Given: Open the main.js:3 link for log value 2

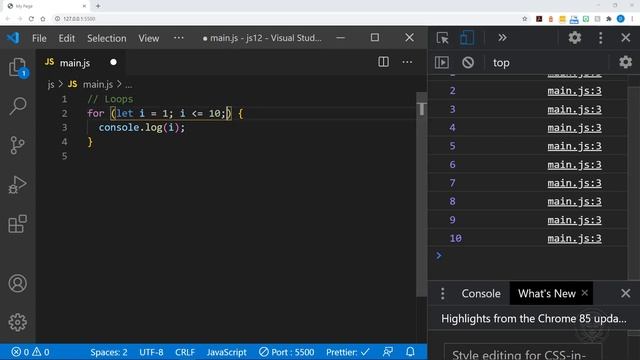Looking at the screenshot, I should (574, 91).
